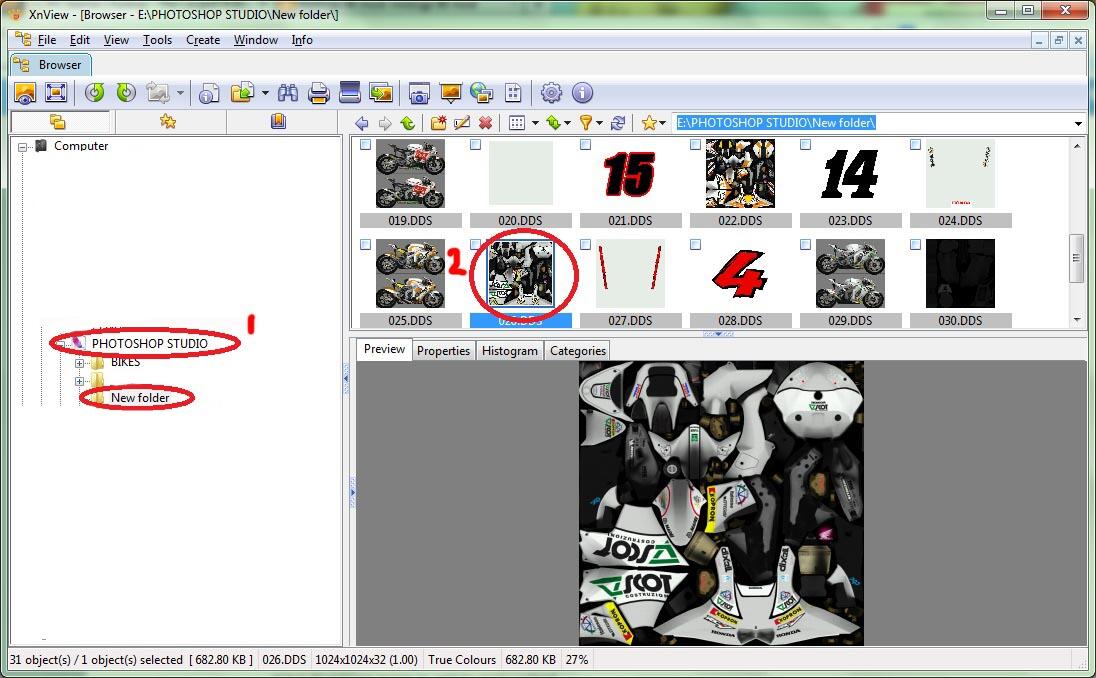Show the categories bookmark panel tab

[x=278, y=122]
